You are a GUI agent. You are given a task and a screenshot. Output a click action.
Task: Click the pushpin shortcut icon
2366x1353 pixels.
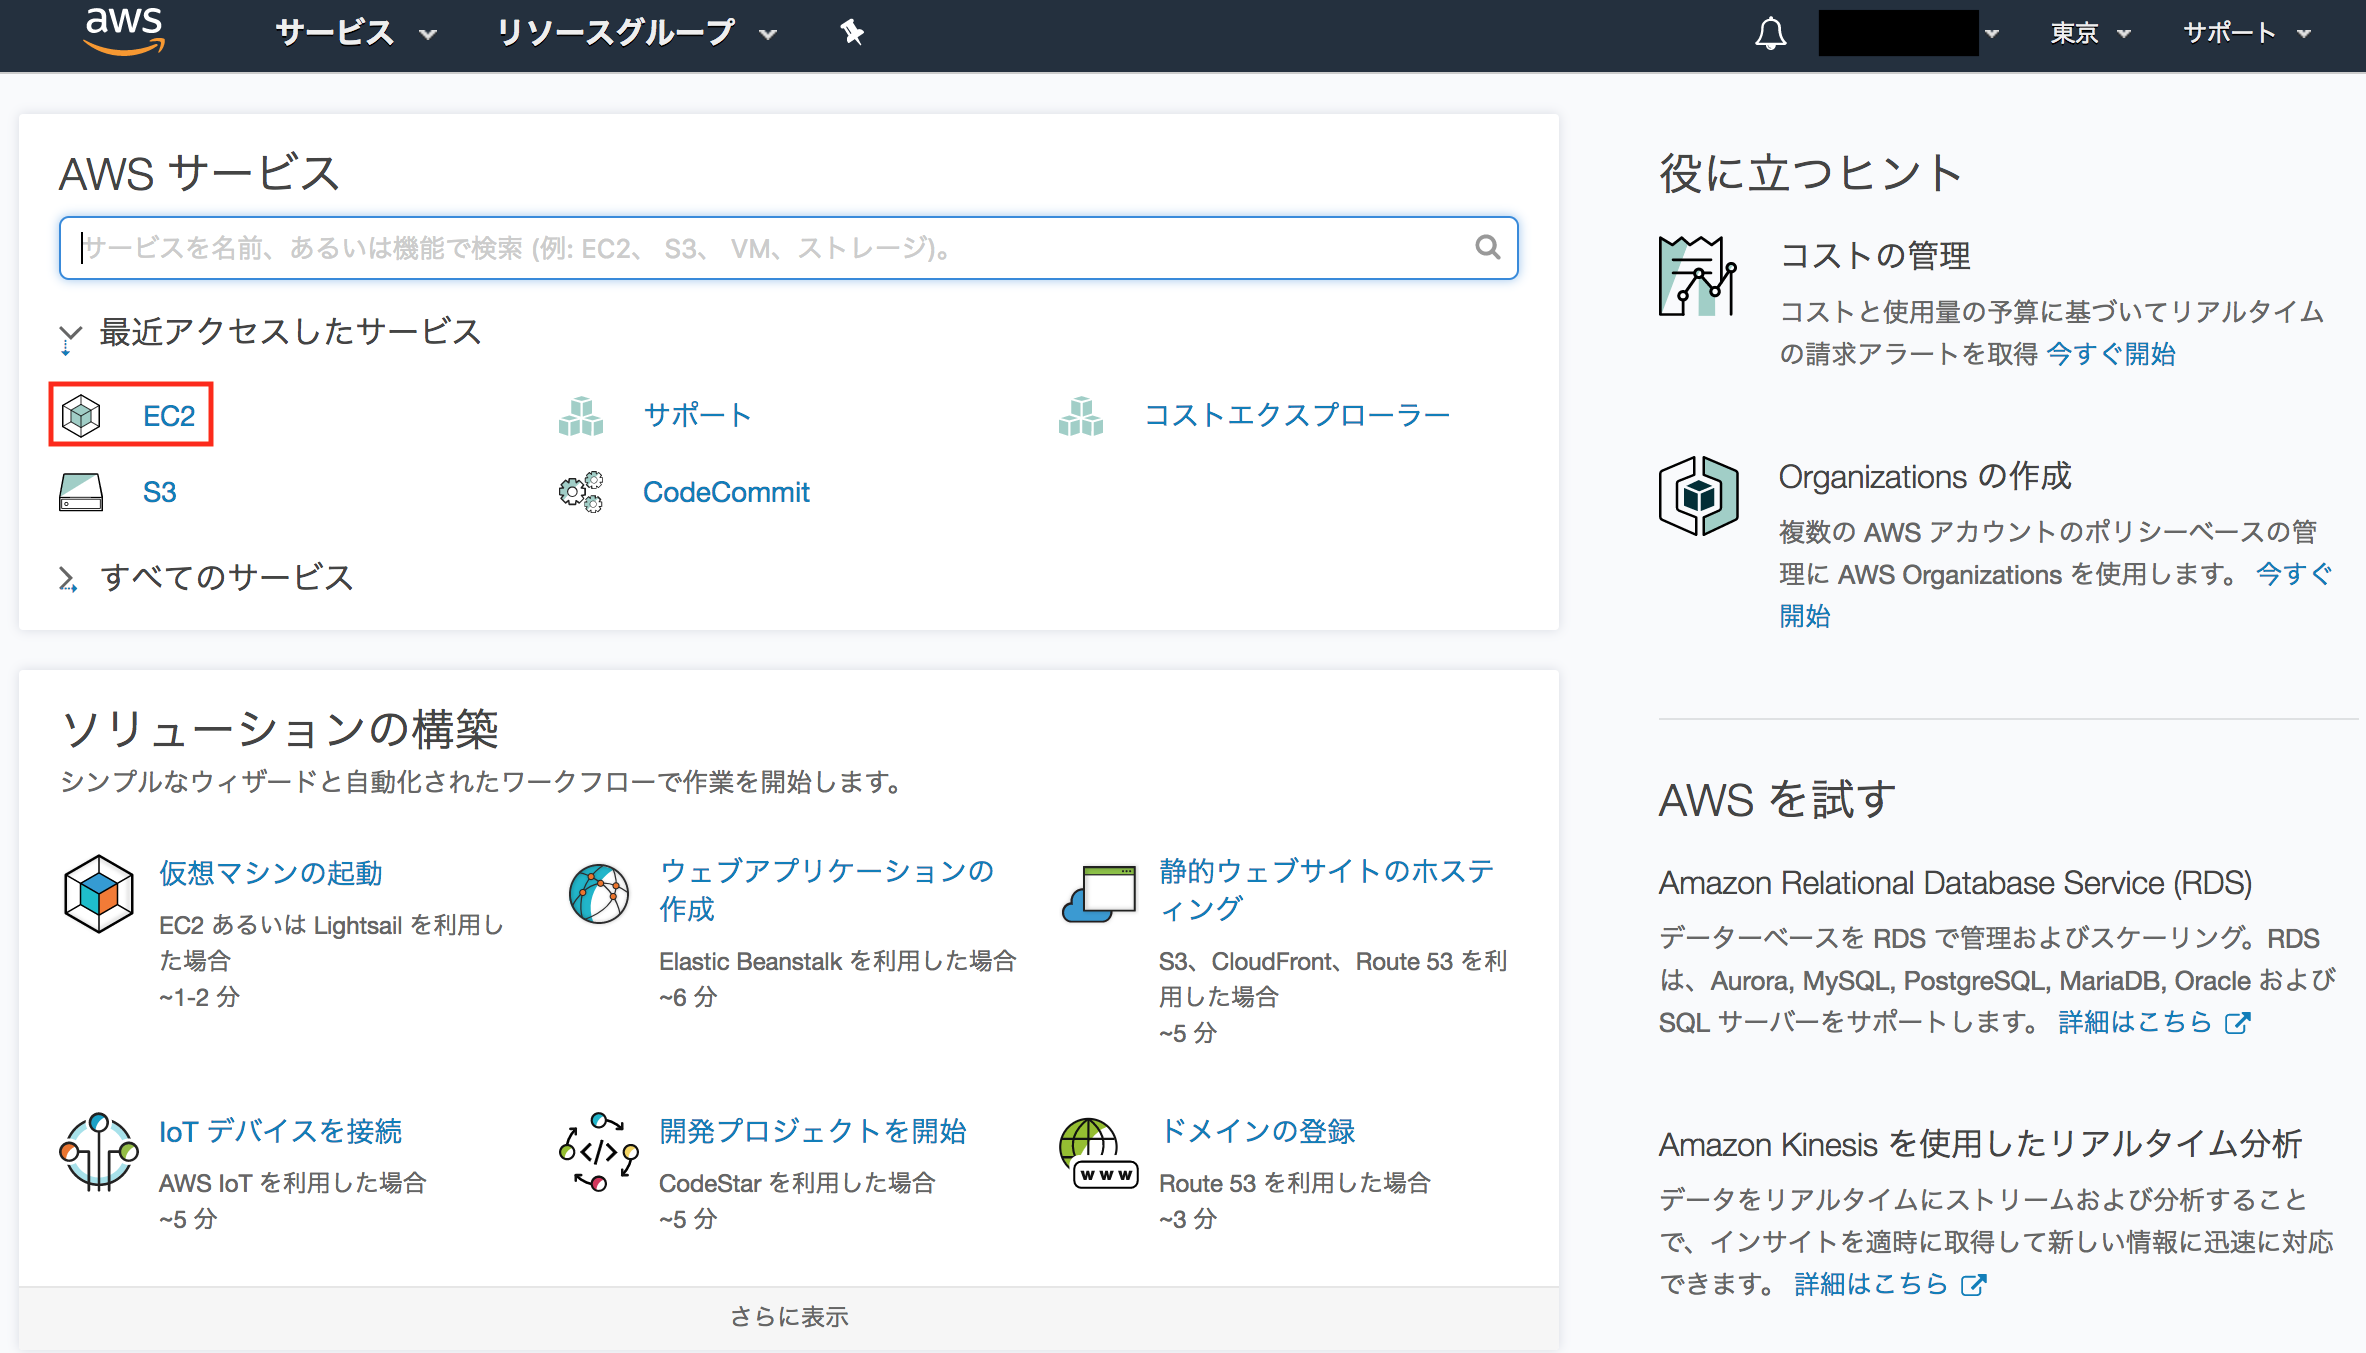pos(851,33)
